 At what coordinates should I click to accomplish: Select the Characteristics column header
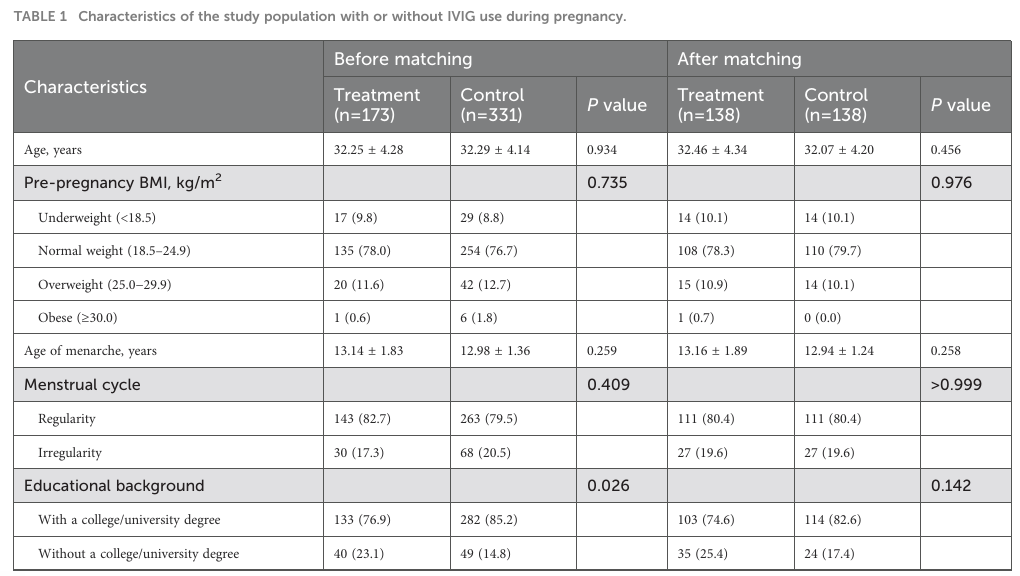tap(85, 87)
